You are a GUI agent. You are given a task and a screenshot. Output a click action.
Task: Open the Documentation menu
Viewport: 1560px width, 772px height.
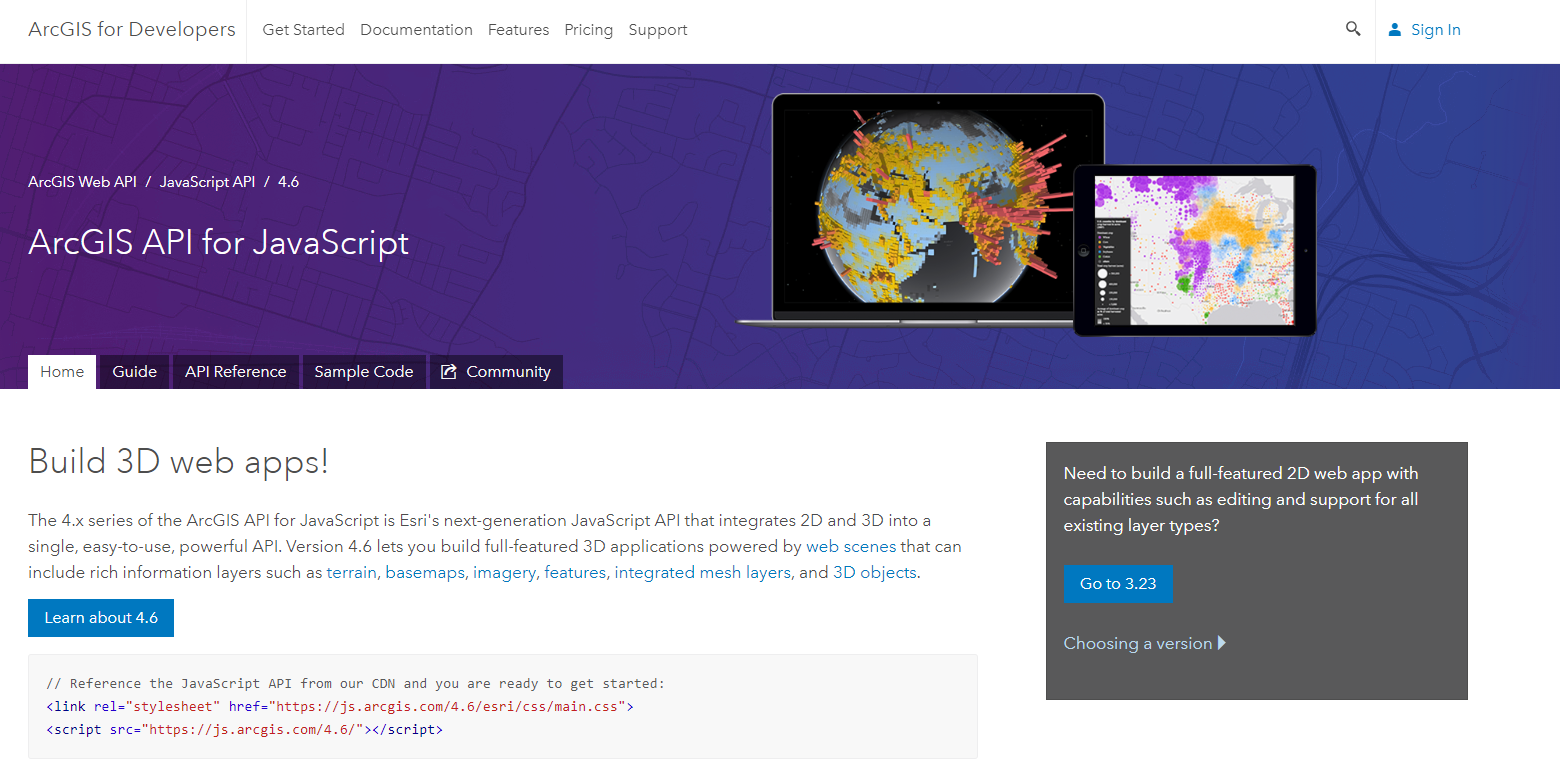(x=416, y=30)
